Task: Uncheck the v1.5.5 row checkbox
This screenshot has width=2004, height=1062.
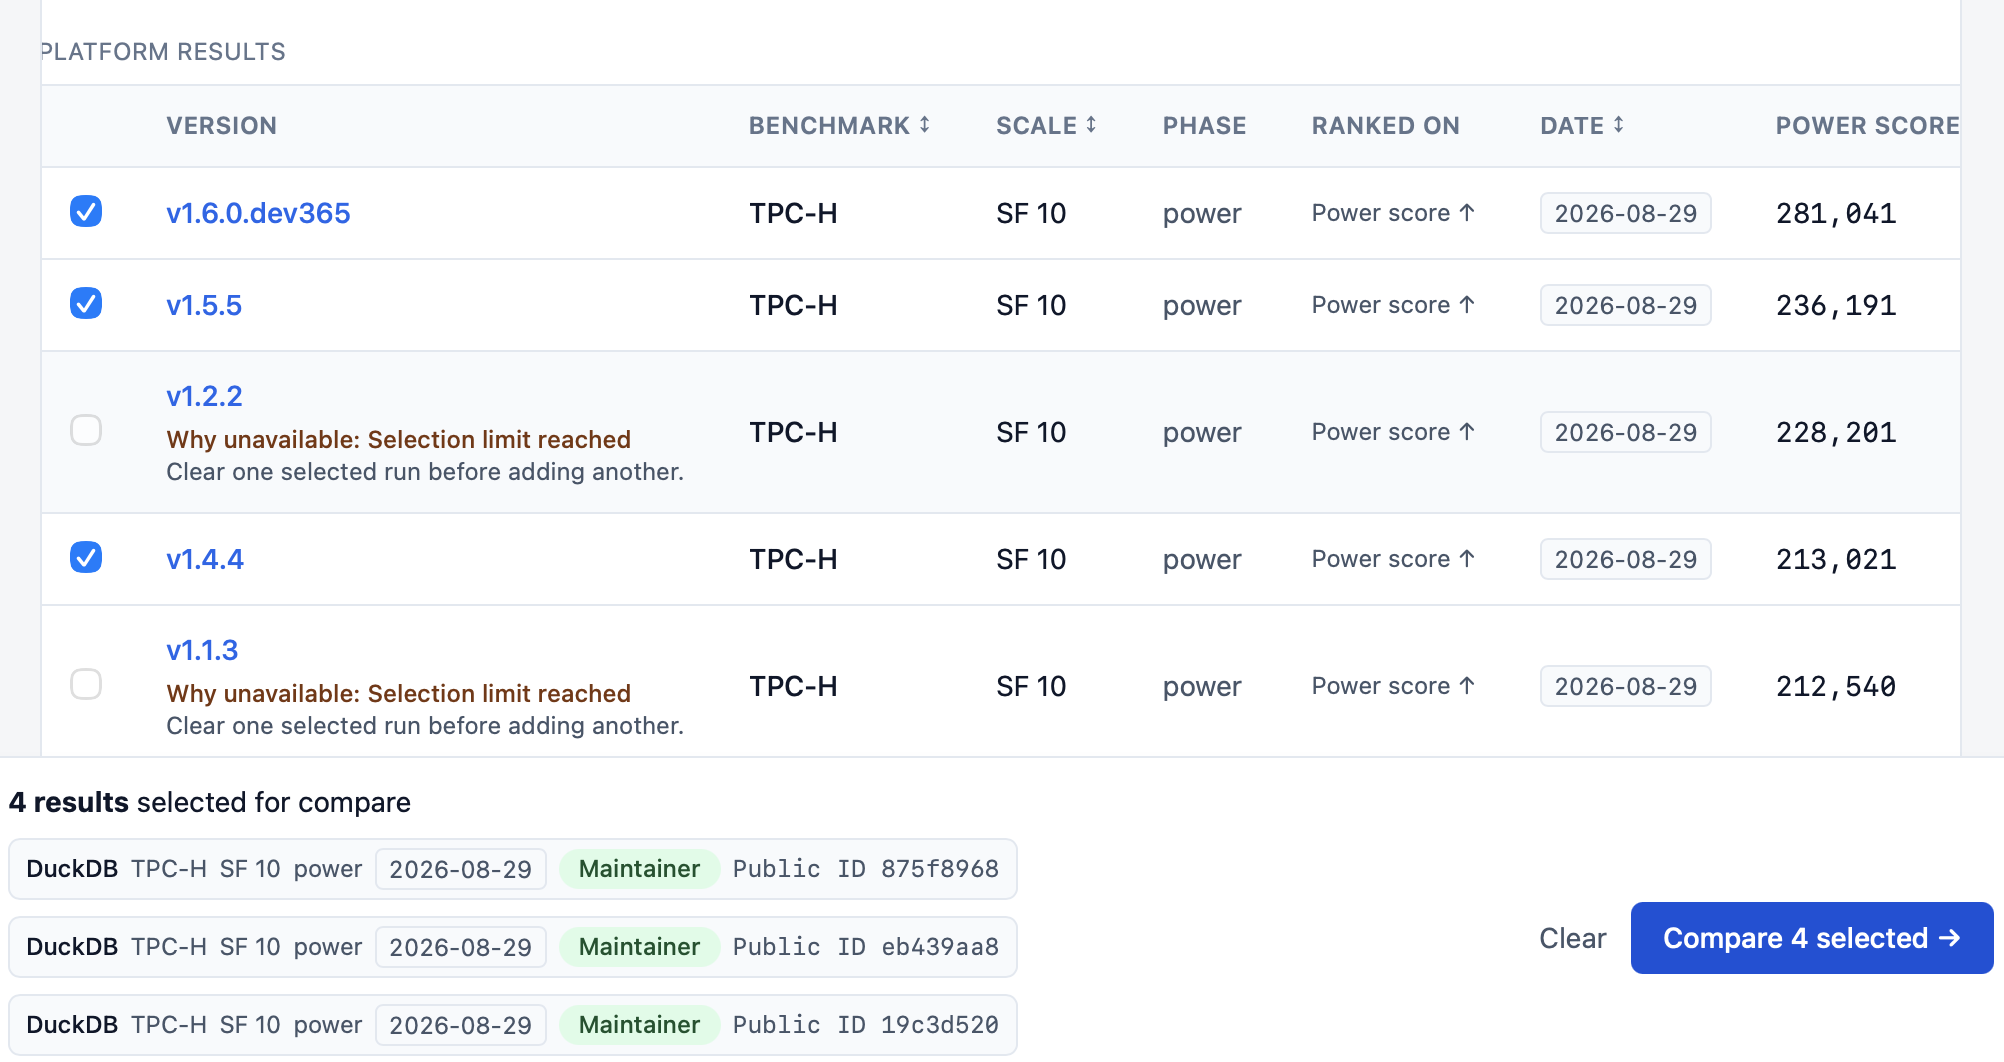Action: pos(86,304)
